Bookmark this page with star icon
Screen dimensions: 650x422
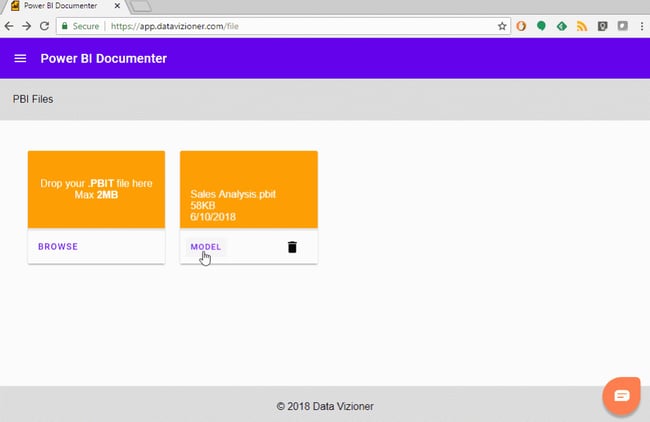502,26
